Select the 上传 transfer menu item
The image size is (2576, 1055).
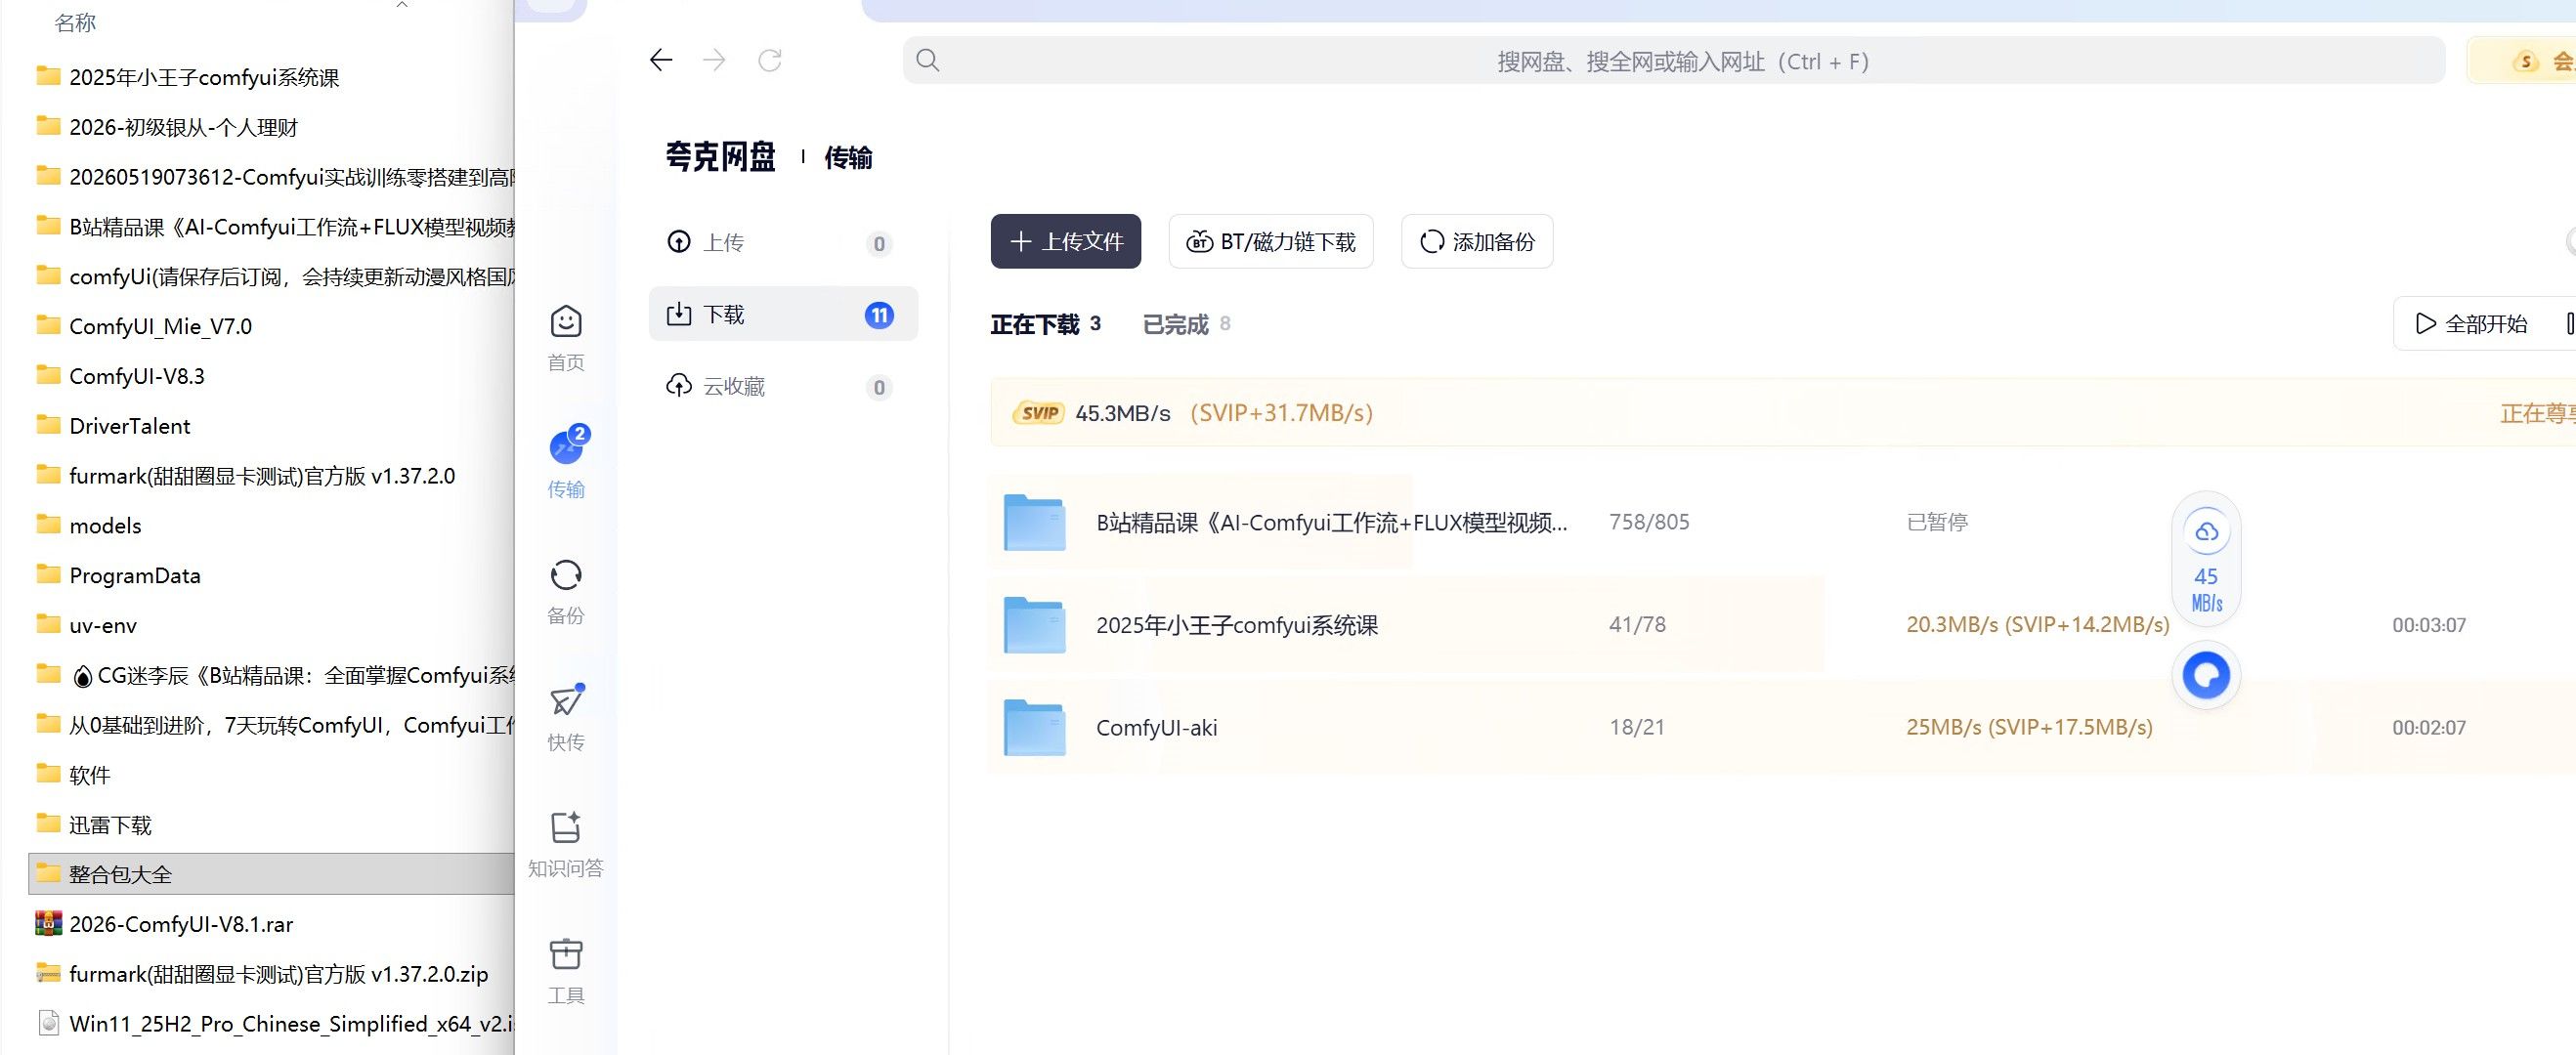pos(783,243)
